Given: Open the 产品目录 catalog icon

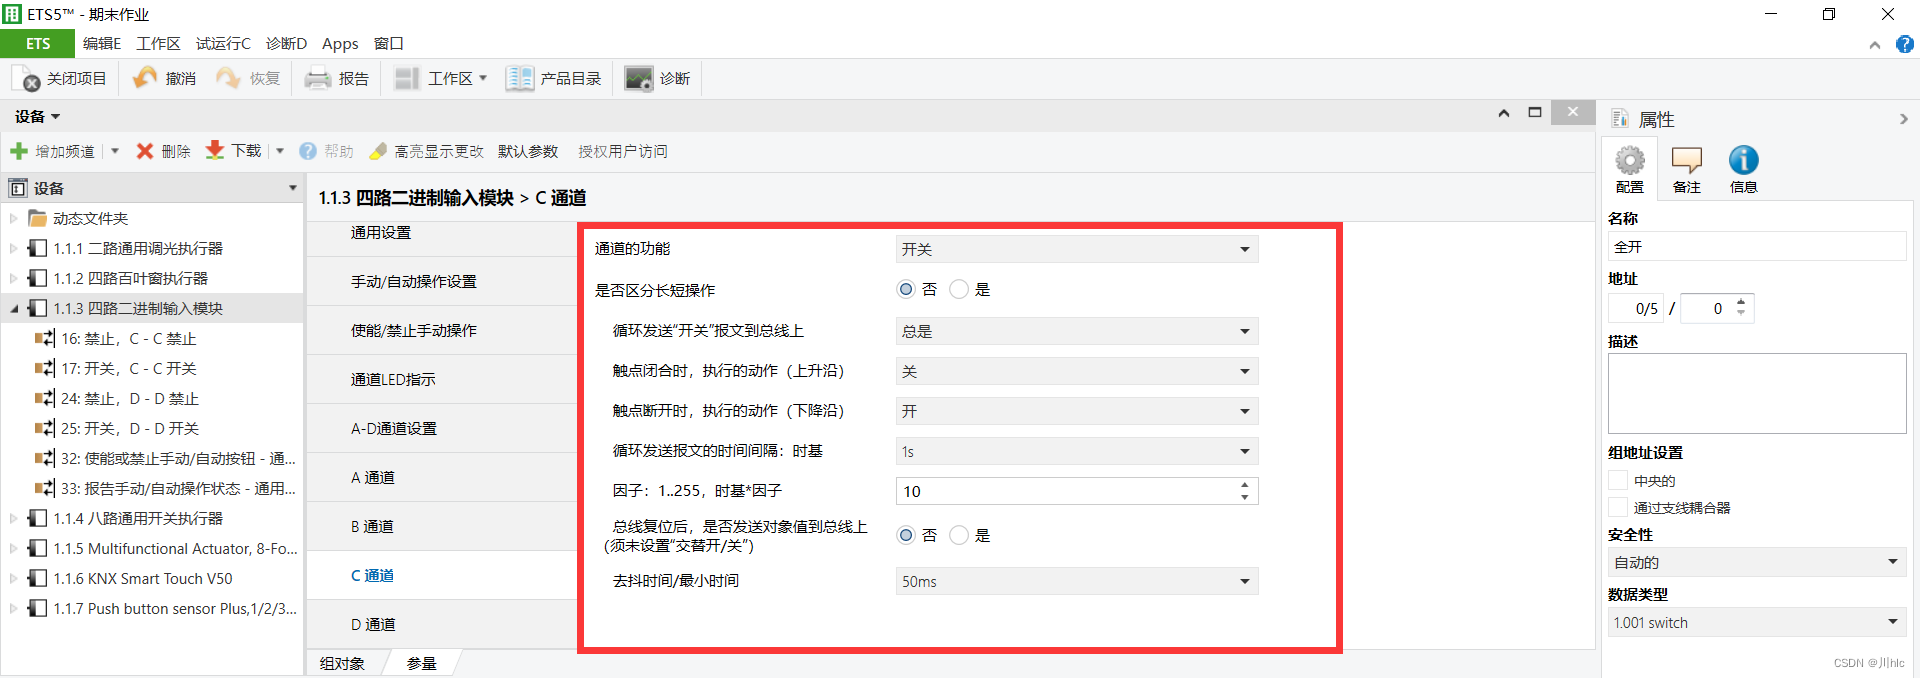Looking at the screenshot, I should tap(519, 78).
